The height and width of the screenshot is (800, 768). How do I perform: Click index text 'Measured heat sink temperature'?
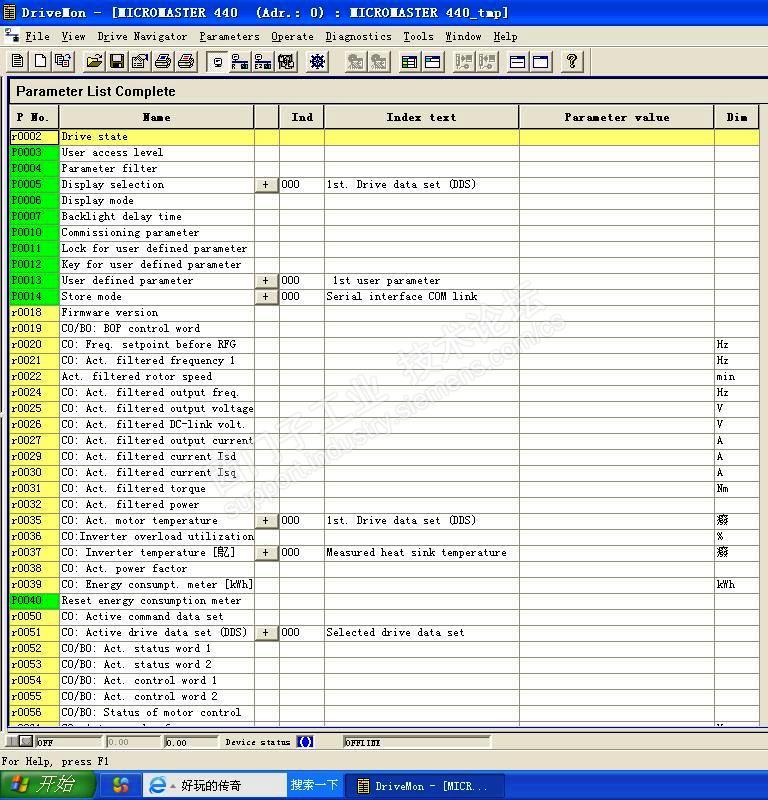pyautogui.click(x=416, y=553)
